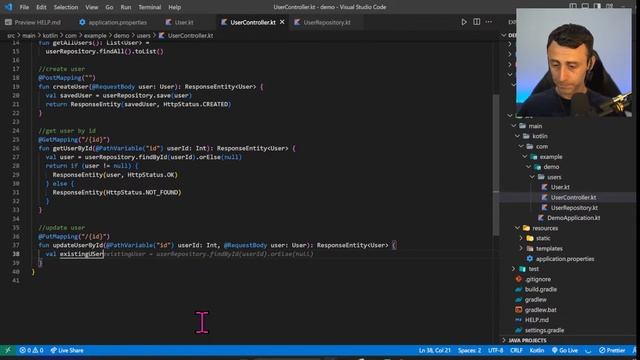
Task: Expand the JAVA PROJECTS section
Action: (527, 340)
